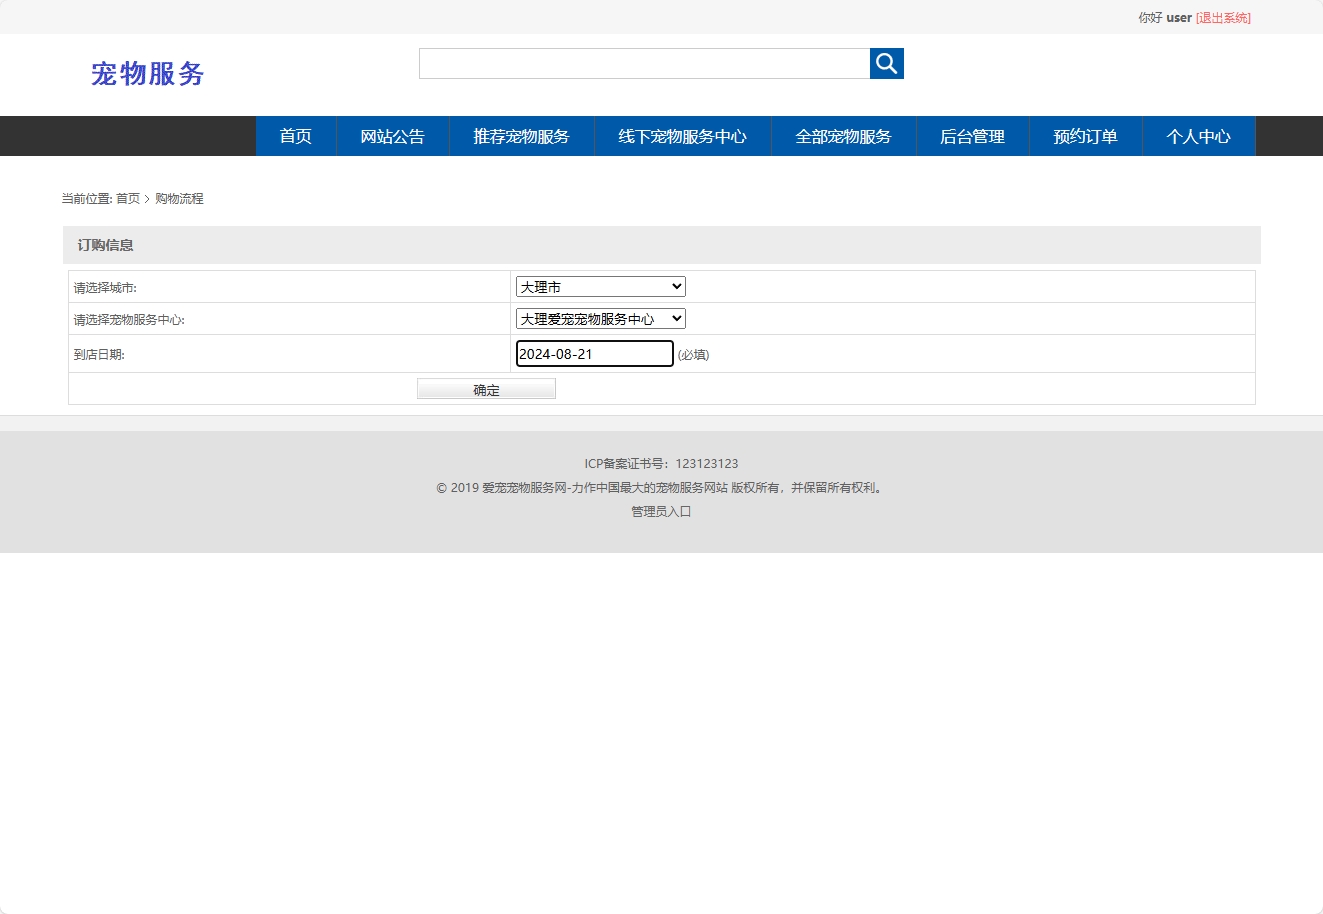This screenshot has width=1323, height=914.
Task: Open 后台管理 backend management
Action: (971, 136)
